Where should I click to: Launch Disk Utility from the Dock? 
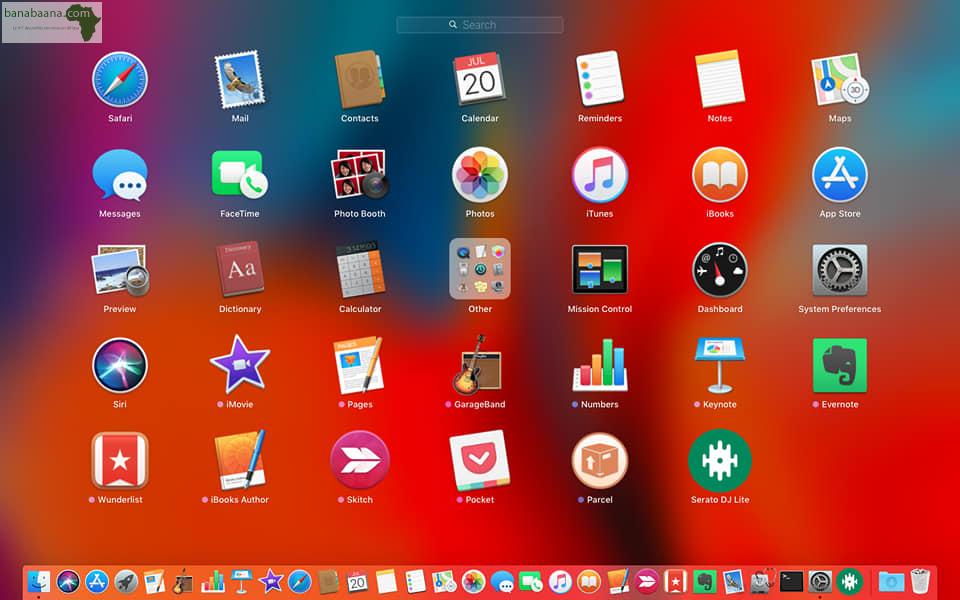[x=762, y=581]
